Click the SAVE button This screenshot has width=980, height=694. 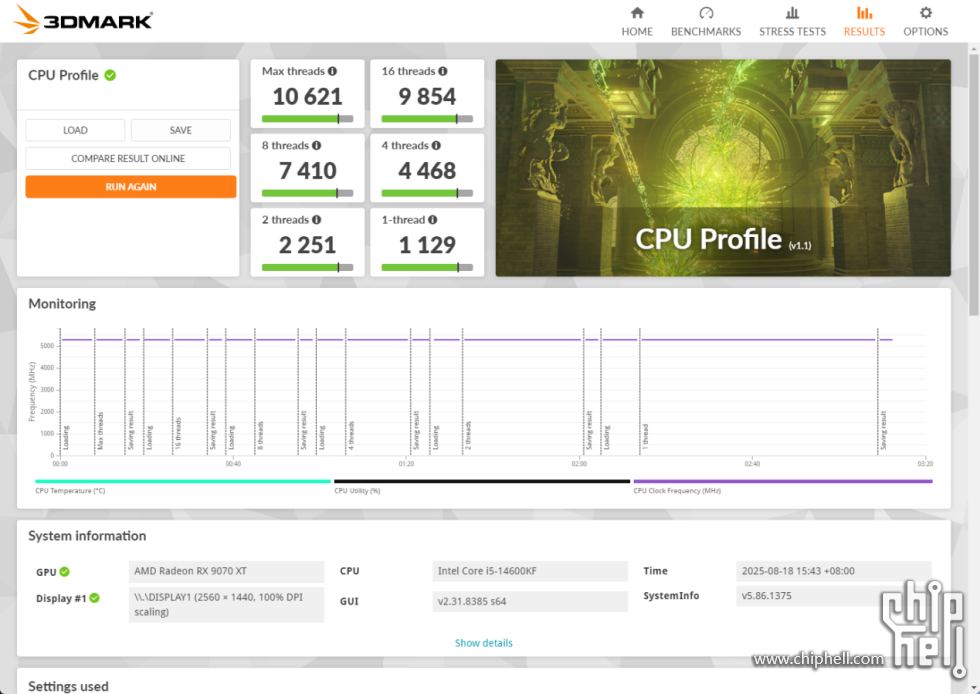point(181,130)
